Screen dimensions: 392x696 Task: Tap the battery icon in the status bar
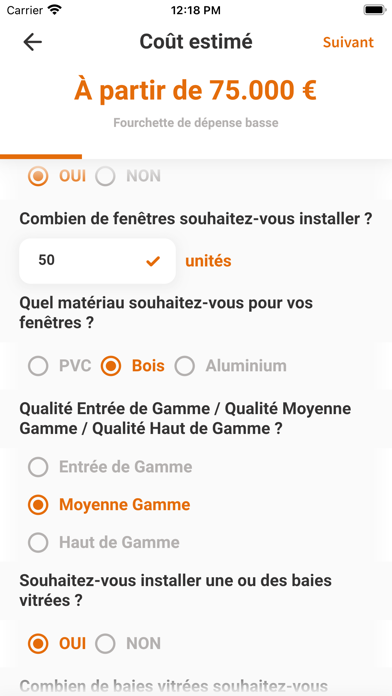(375, 10)
